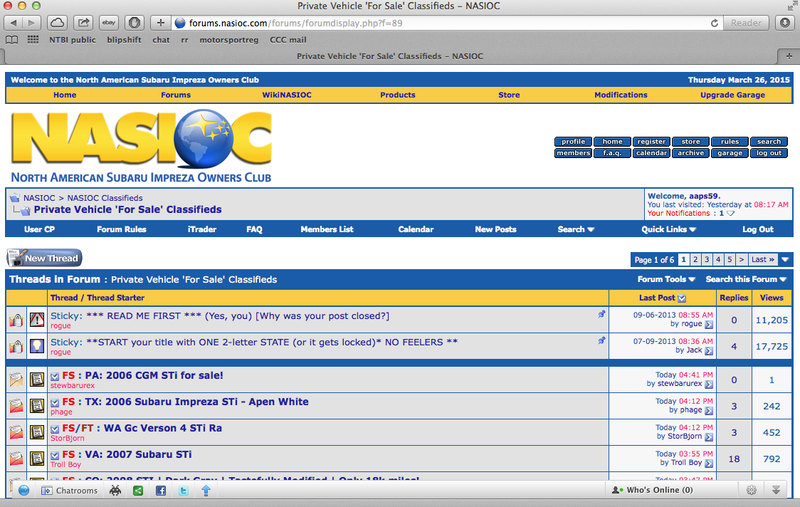This screenshot has height=507, width=800.
Task: Click the Twitter icon in bottom bar
Action: (x=184, y=491)
